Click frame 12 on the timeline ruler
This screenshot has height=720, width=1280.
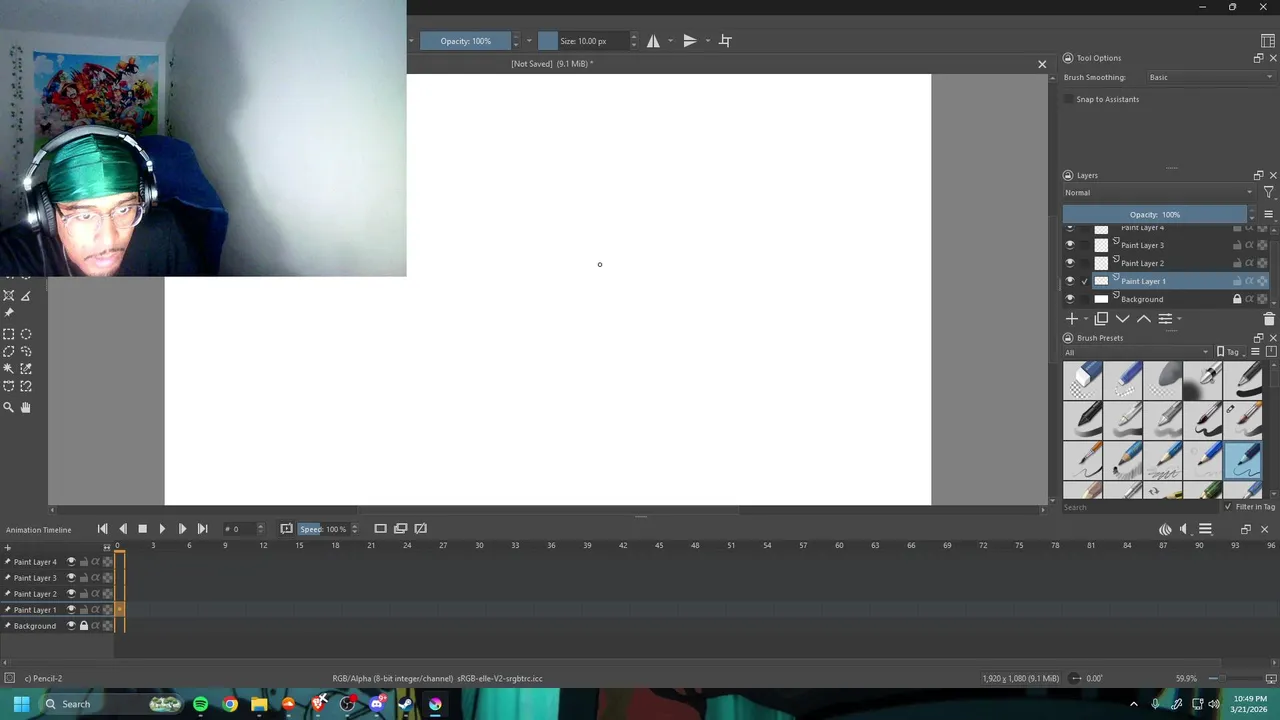click(x=263, y=546)
